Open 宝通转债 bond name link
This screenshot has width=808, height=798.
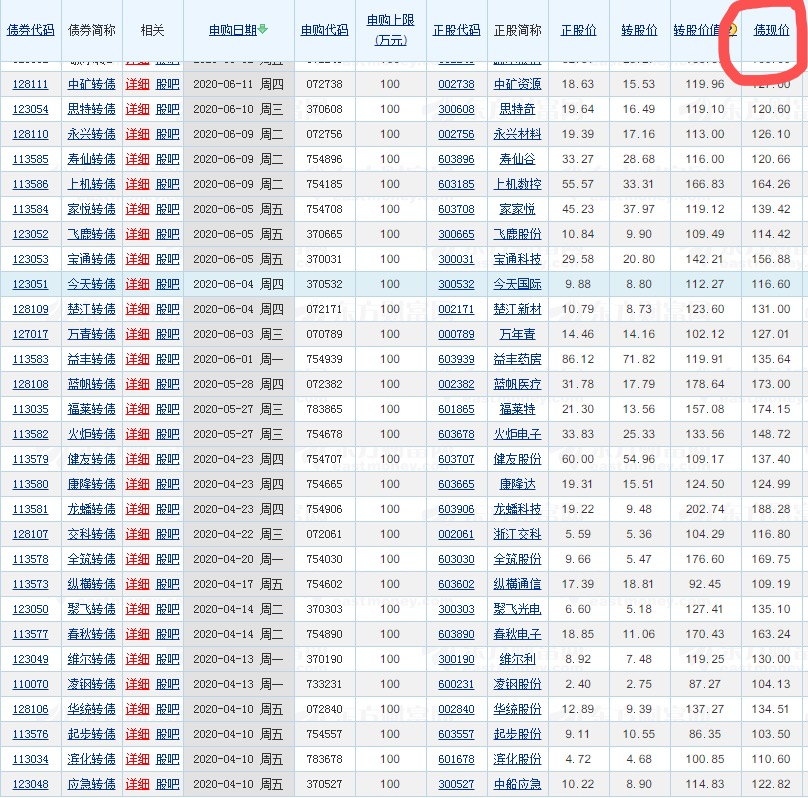pos(92,259)
